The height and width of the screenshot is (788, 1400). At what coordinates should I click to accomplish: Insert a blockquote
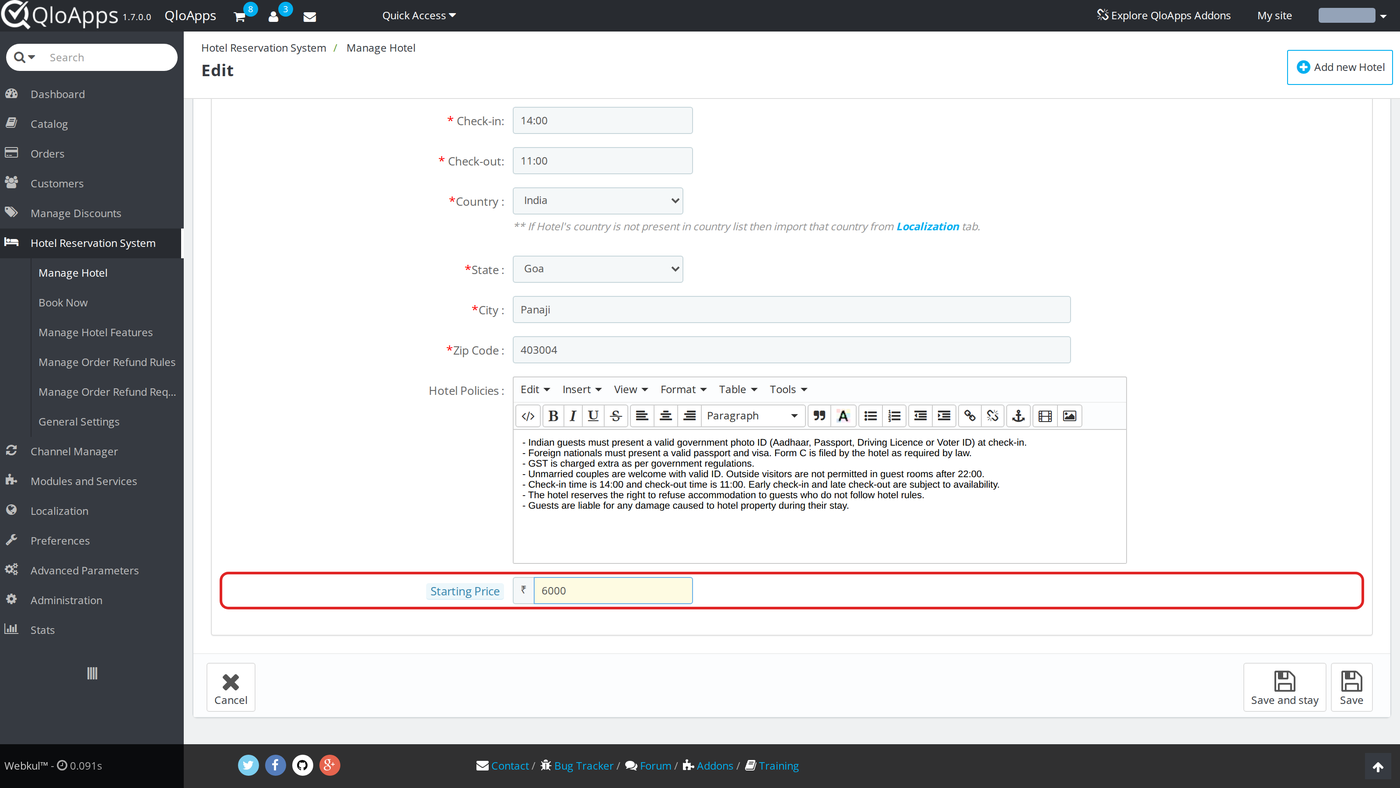tap(819, 416)
